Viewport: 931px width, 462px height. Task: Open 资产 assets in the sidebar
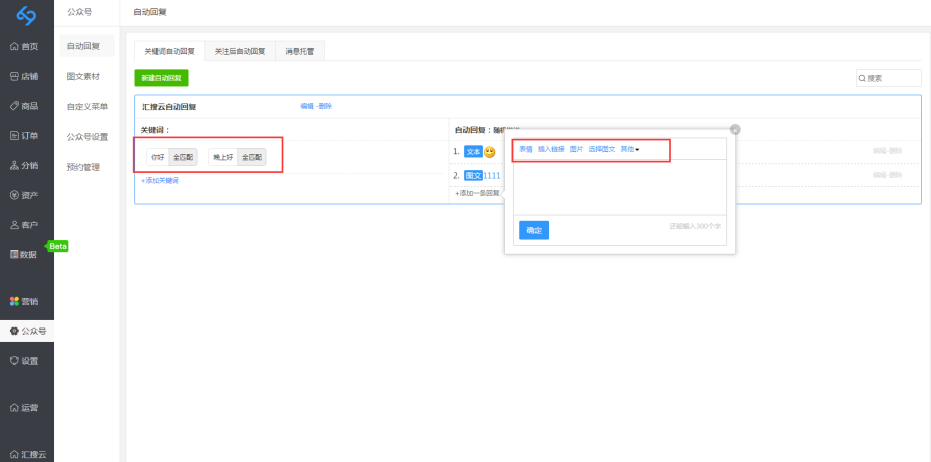coord(25,195)
